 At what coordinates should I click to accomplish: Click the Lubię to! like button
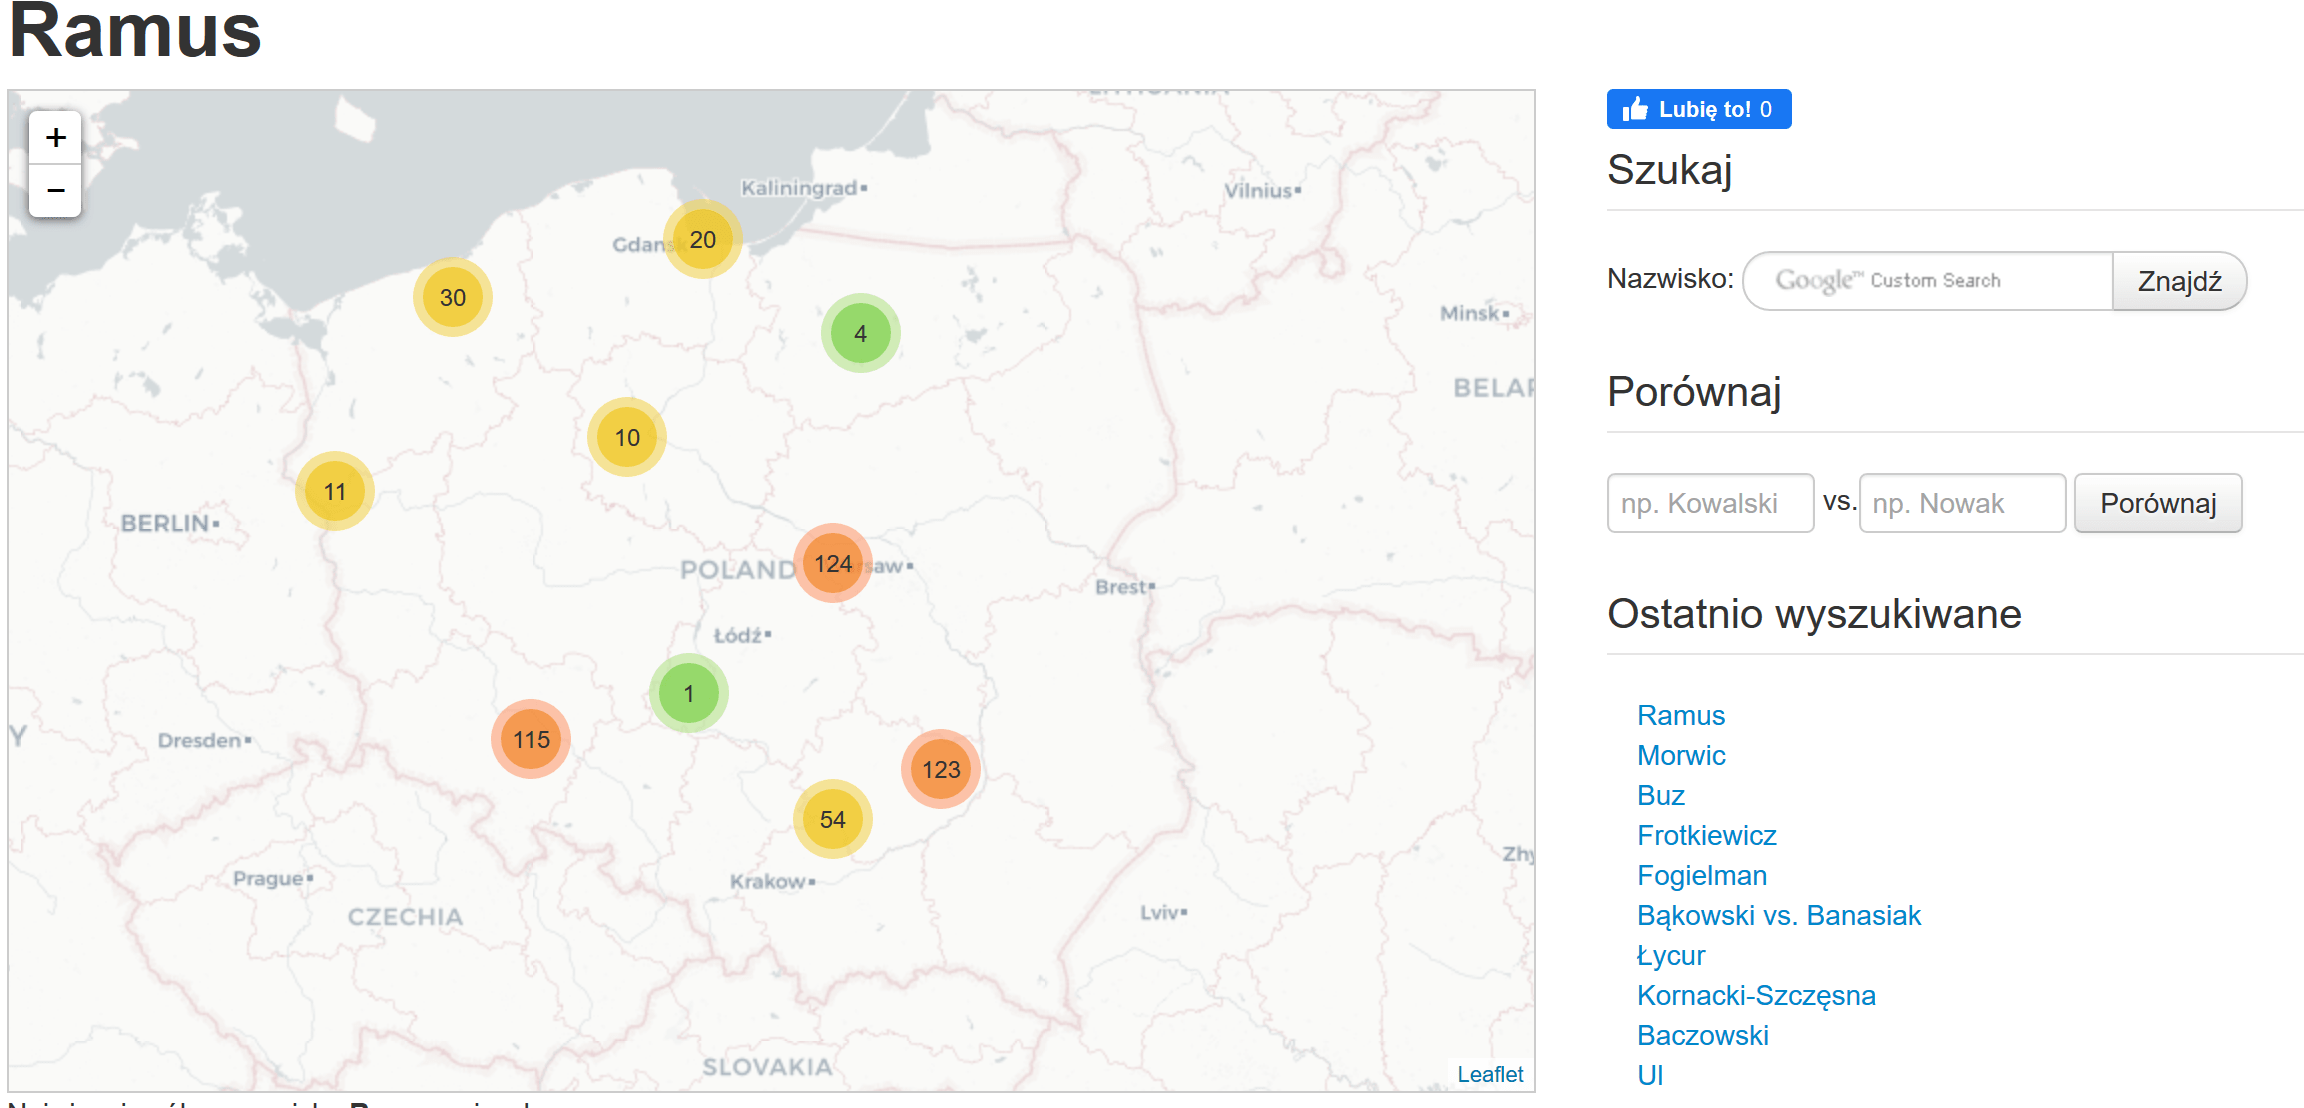(1698, 109)
